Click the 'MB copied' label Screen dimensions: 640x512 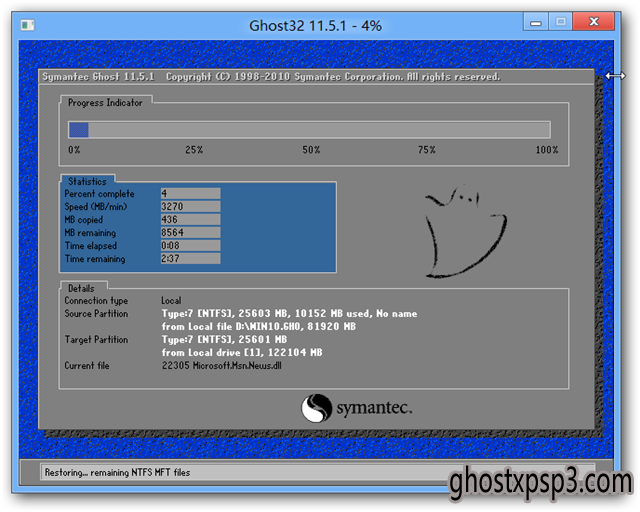pos(84,220)
